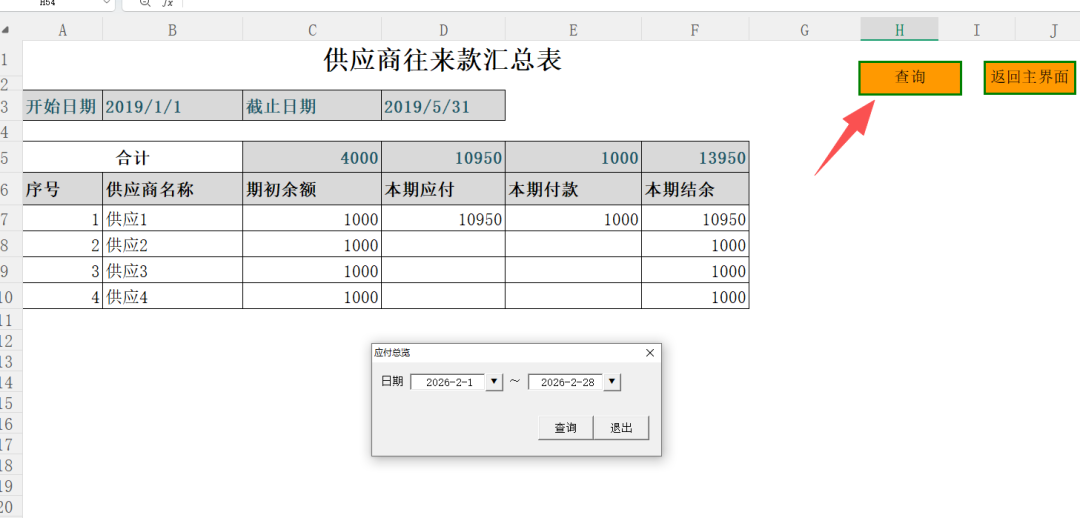
Task: Click the fx insert function icon
Action: [168, 3]
